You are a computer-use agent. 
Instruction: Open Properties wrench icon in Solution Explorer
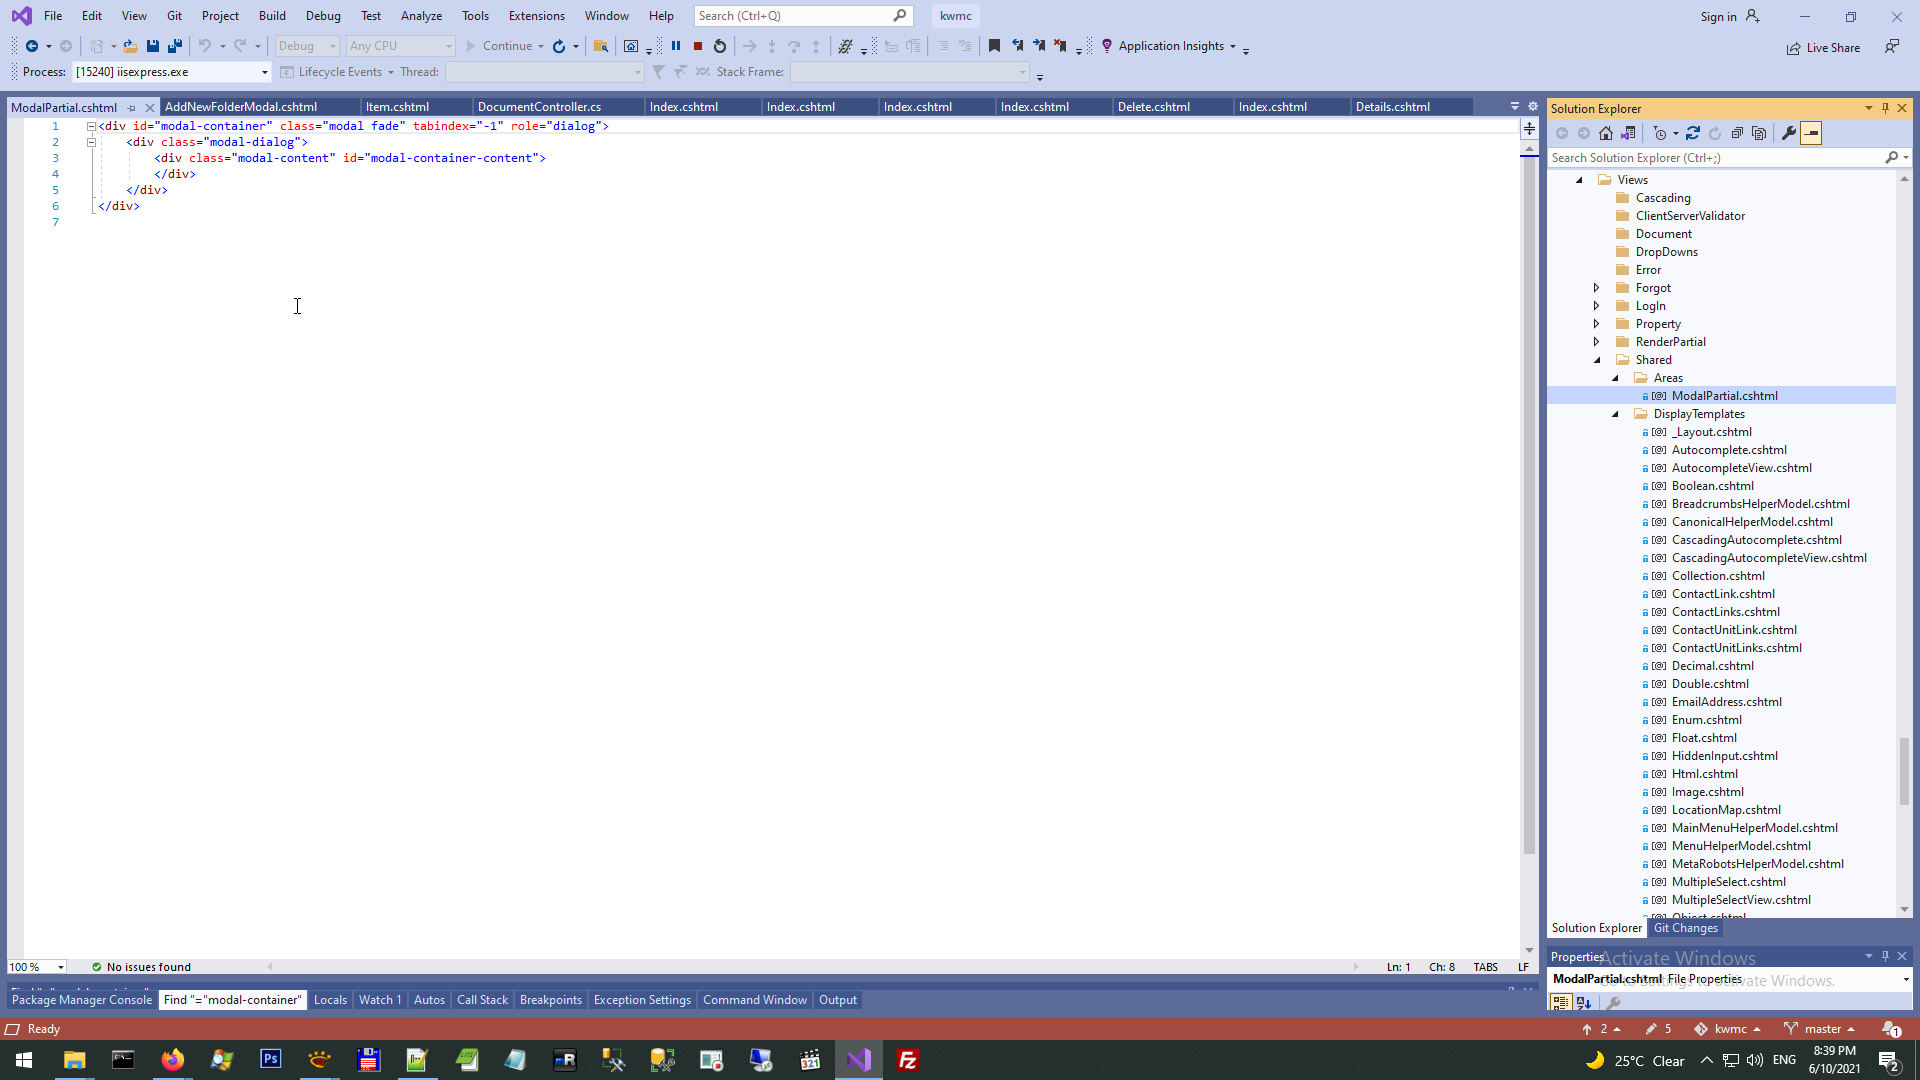point(1789,133)
